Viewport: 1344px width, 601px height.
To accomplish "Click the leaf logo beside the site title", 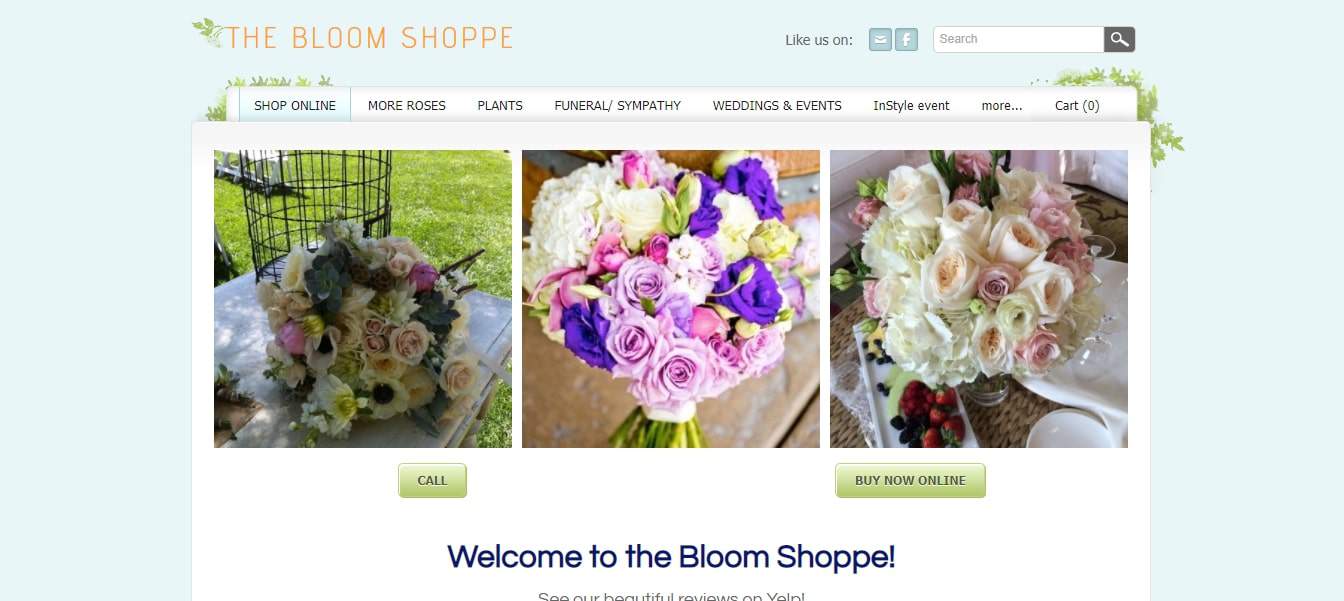I will point(208,33).
